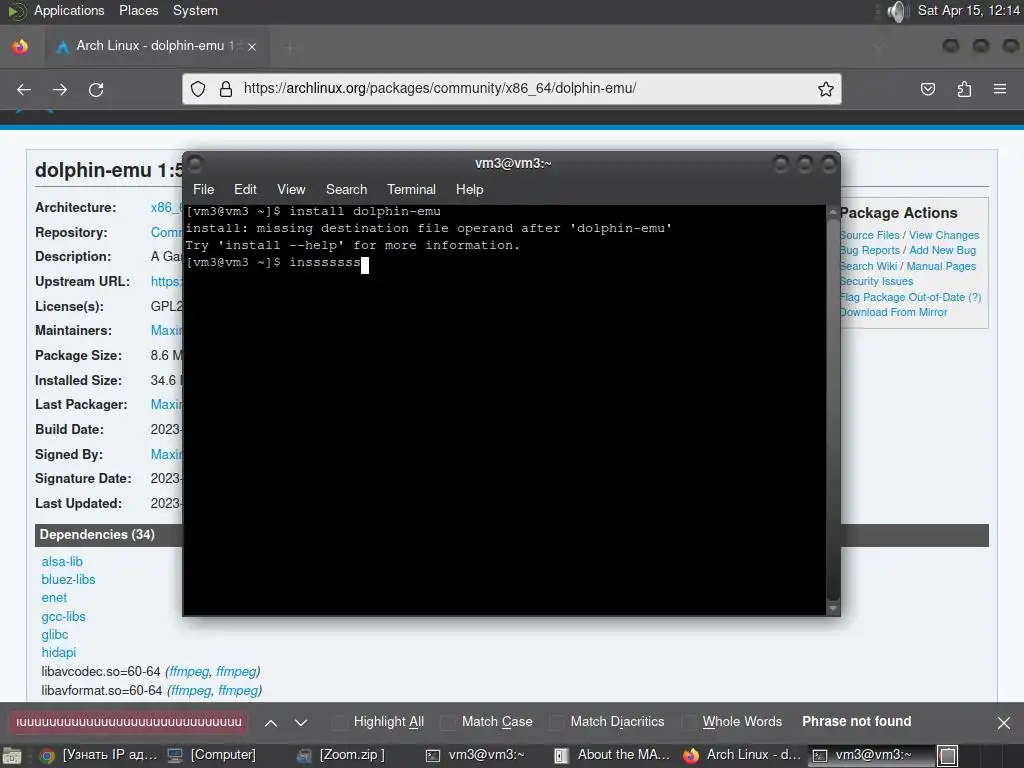Click the clock Sat Apr 15, 12:14
The width and height of the screenshot is (1024, 768).
(x=968, y=10)
